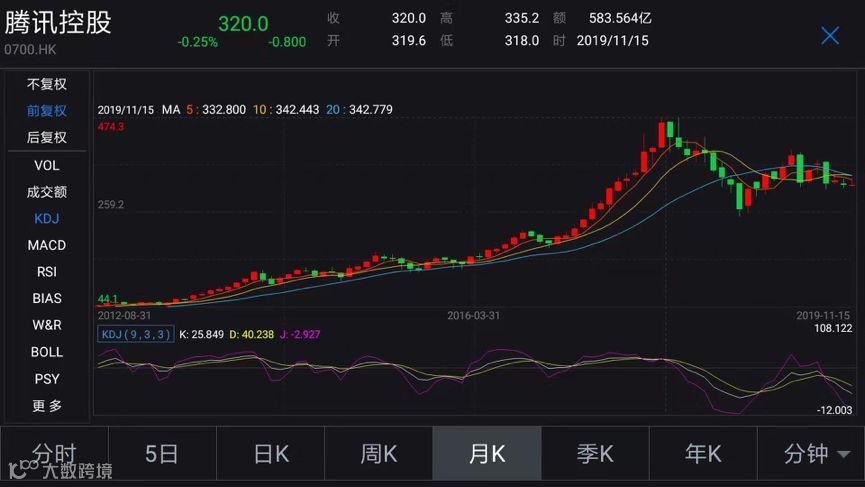Click the MA 10: 342.443 value

286,110
